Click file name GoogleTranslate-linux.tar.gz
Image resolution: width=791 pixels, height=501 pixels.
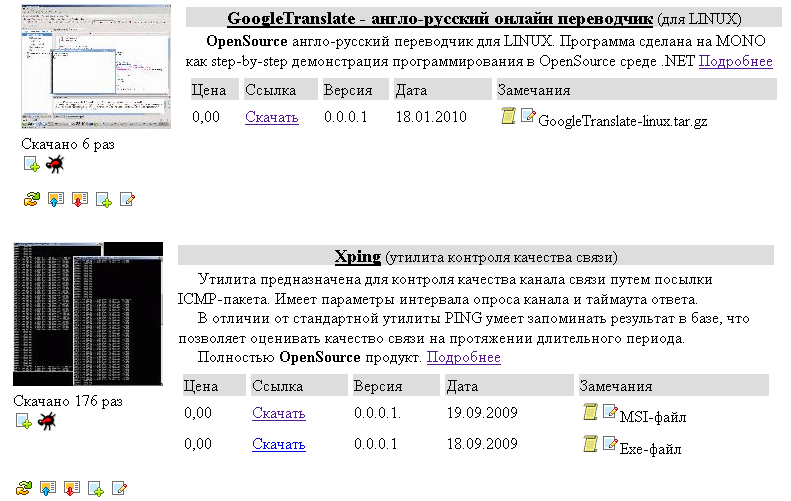pos(623,121)
